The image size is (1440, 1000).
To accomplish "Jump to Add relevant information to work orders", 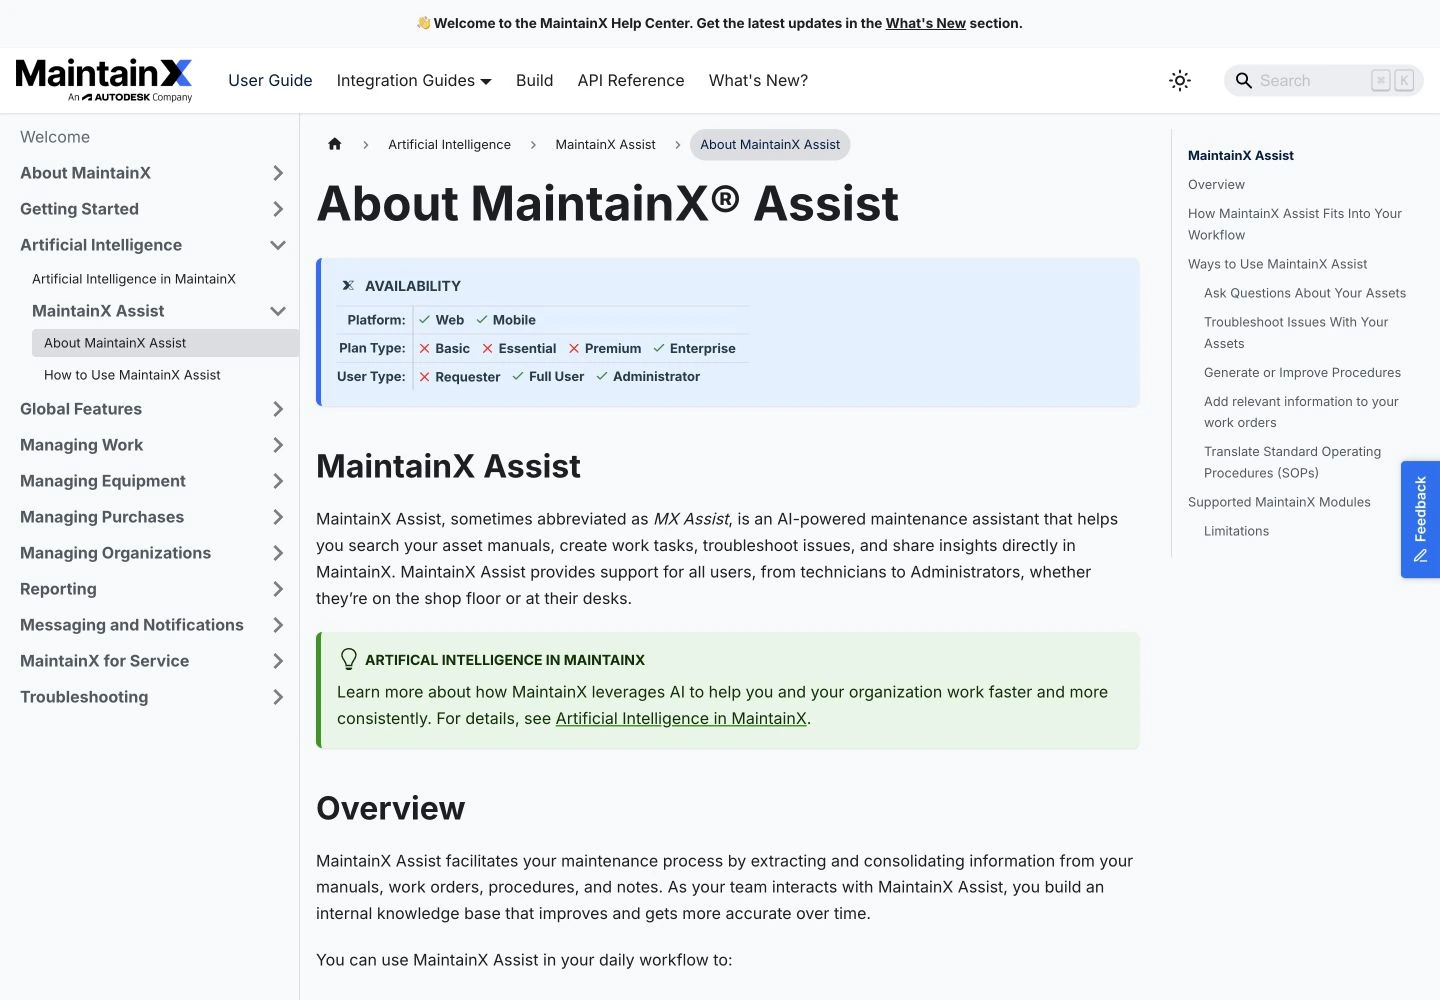I will (x=1301, y=412).
